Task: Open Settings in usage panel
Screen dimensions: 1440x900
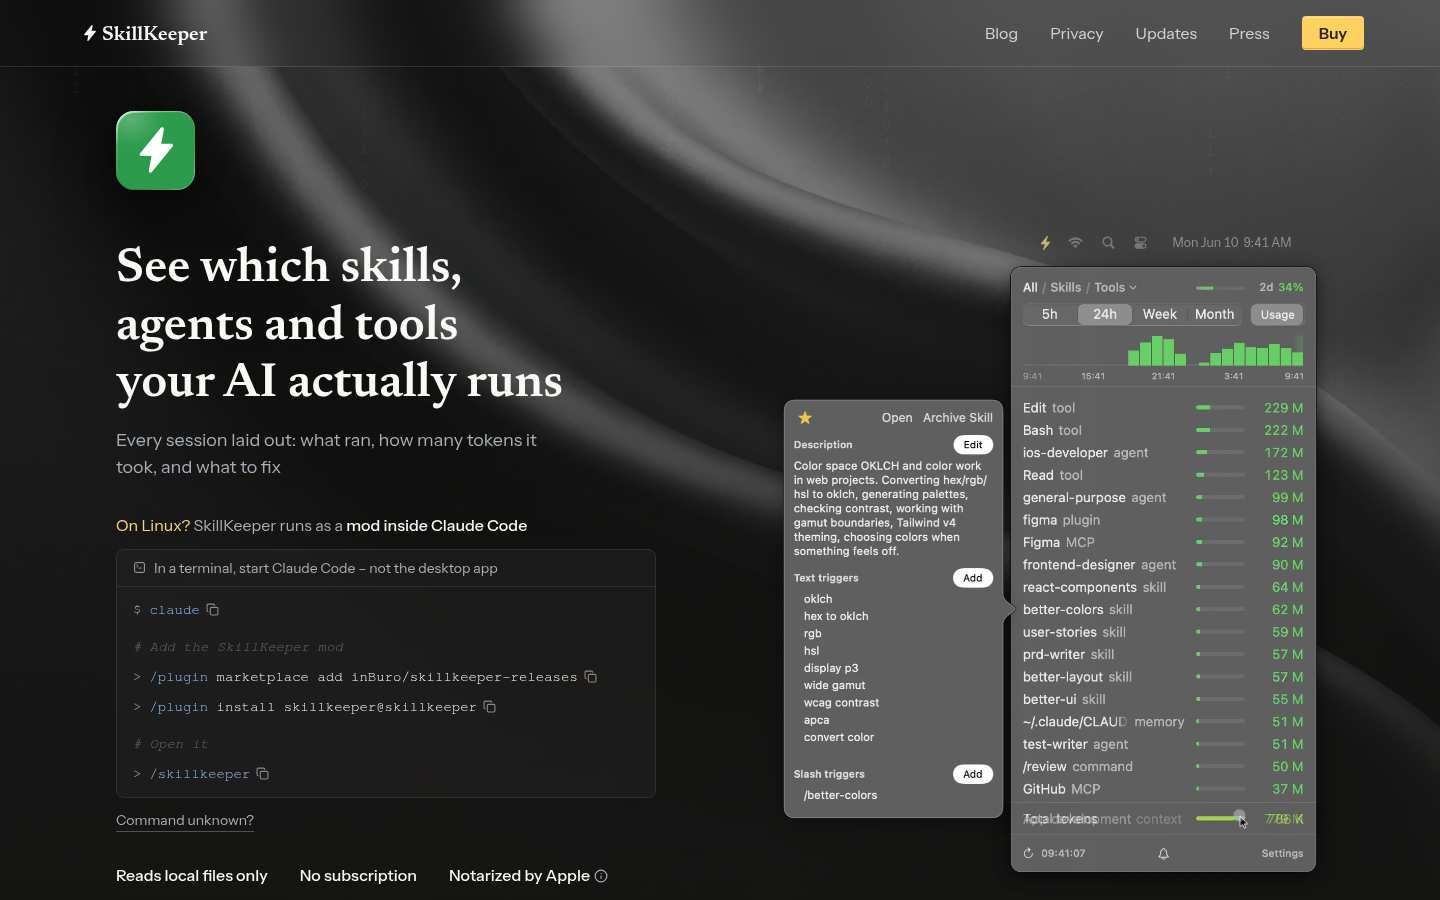Action: (x=1282, y=853)
